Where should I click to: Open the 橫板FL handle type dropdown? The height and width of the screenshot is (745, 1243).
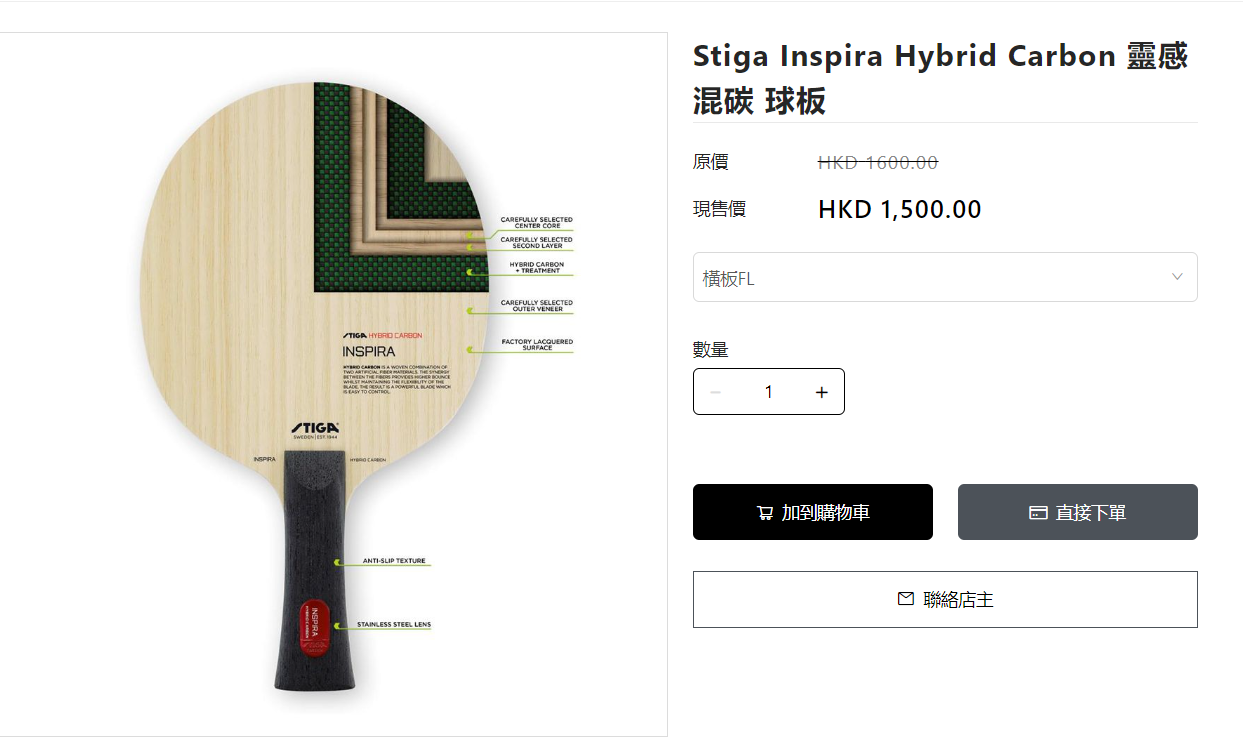click(x=945, y=277)
